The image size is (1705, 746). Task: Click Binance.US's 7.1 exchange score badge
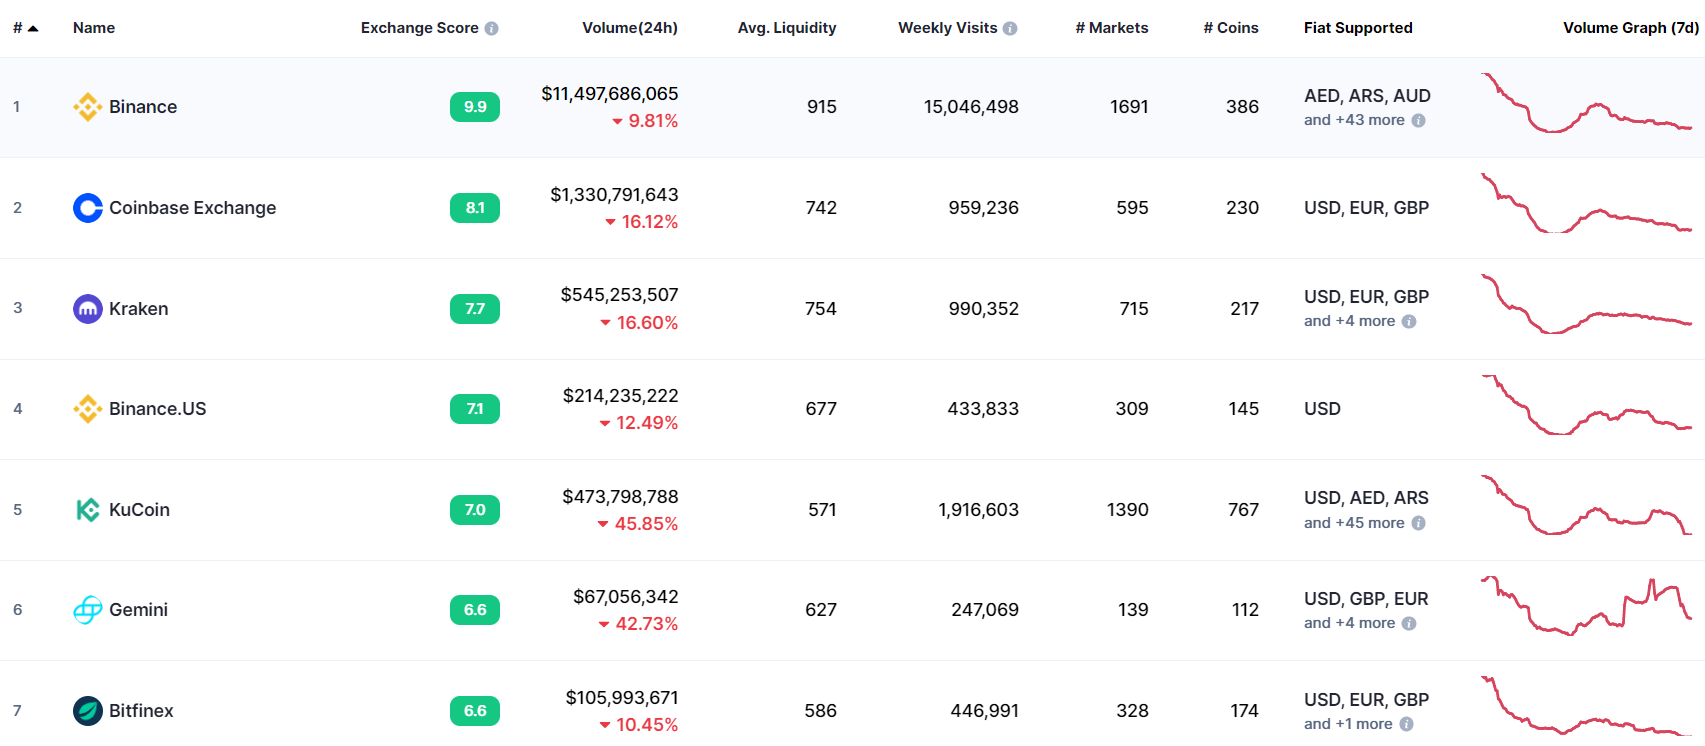[475, 409]
